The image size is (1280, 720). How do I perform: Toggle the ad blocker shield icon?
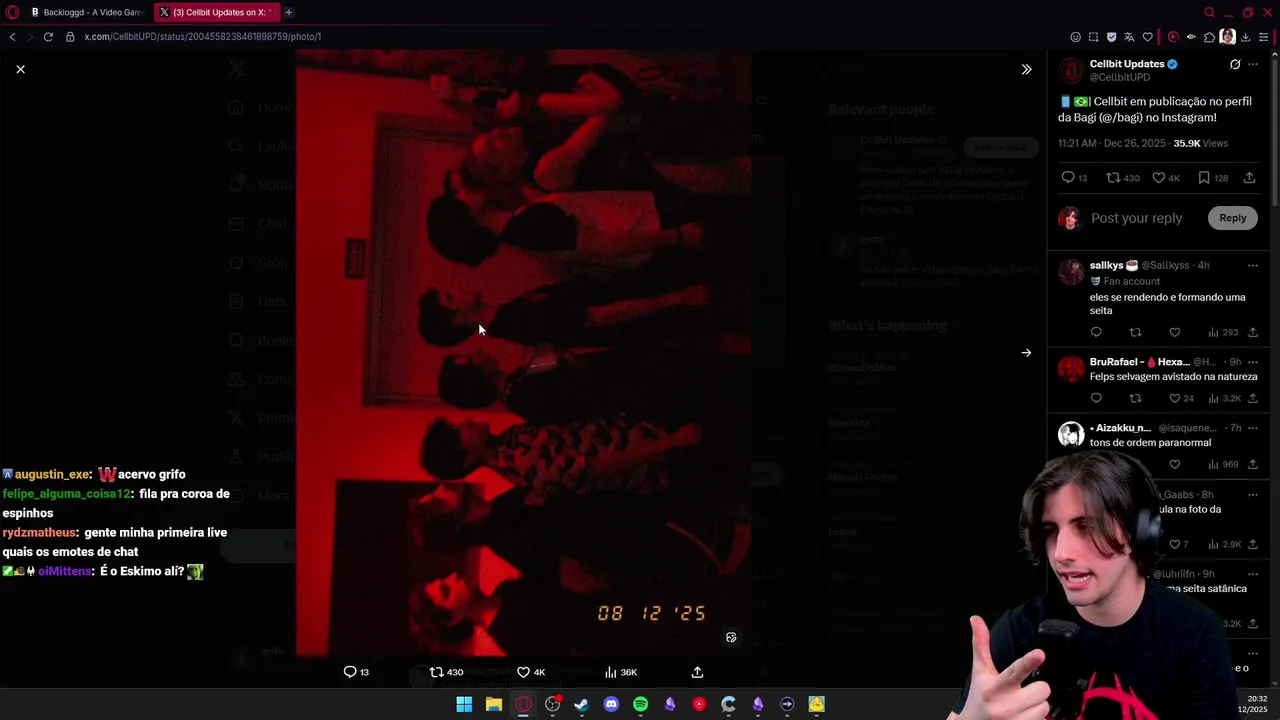(x=1111, y=37)
